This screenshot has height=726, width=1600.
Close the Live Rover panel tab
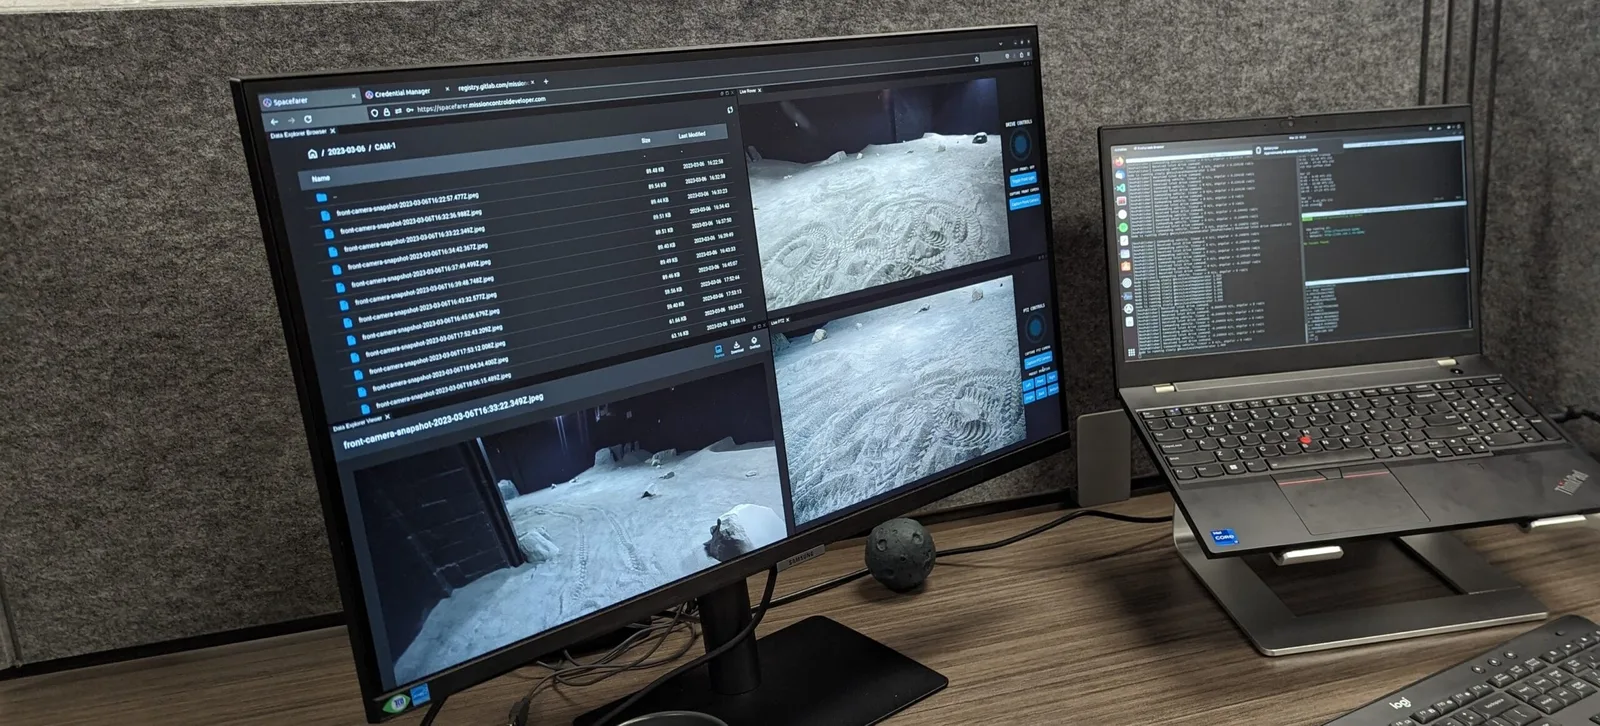[x=760, y=90]
